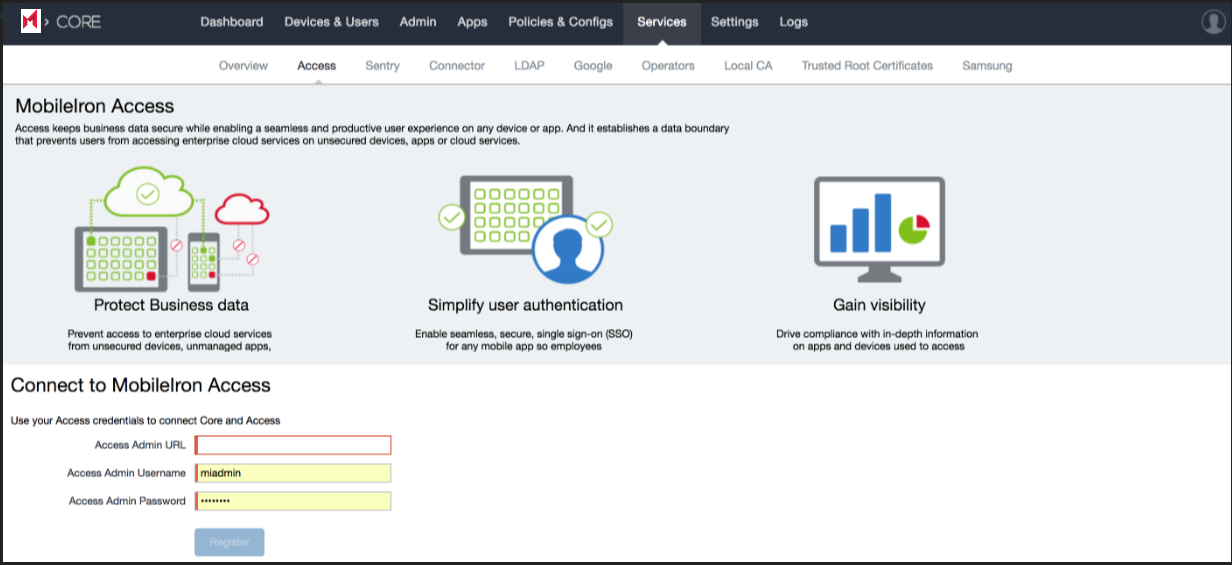
Task: Switch to the Connector tab
Action: tap(457, 66)
